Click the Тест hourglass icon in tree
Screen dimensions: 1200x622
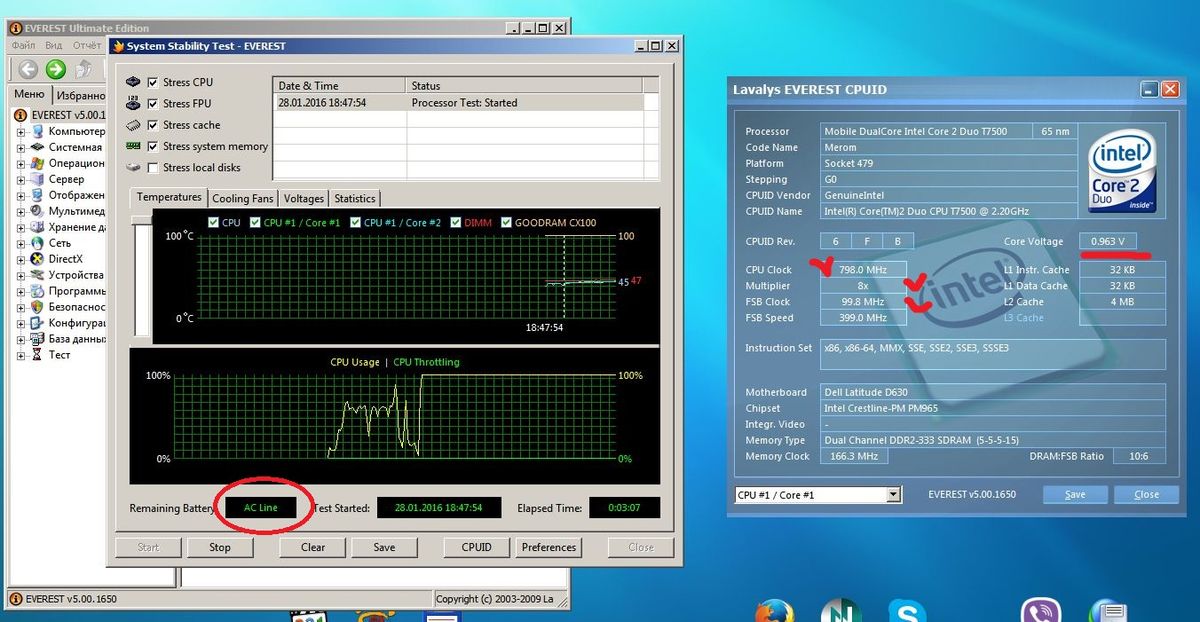(38, 355)
